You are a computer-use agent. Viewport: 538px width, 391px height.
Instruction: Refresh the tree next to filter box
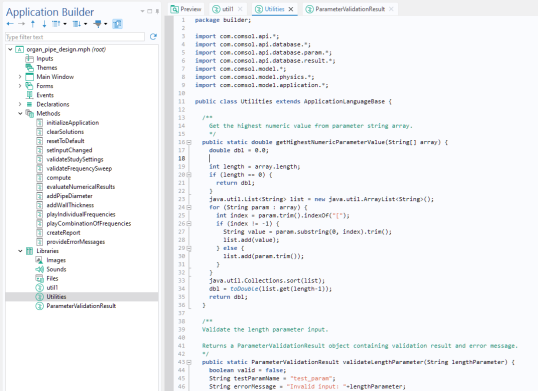click(x=153, y=37)
